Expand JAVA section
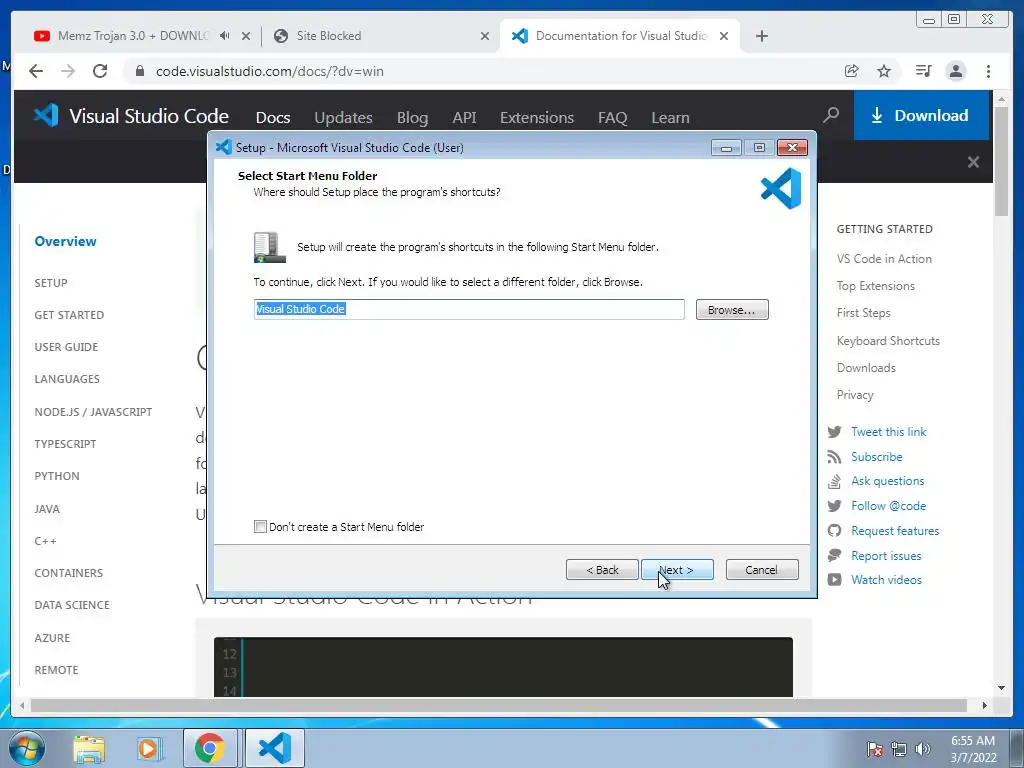This screenshot has height=768, width=1024. point(47,509)
